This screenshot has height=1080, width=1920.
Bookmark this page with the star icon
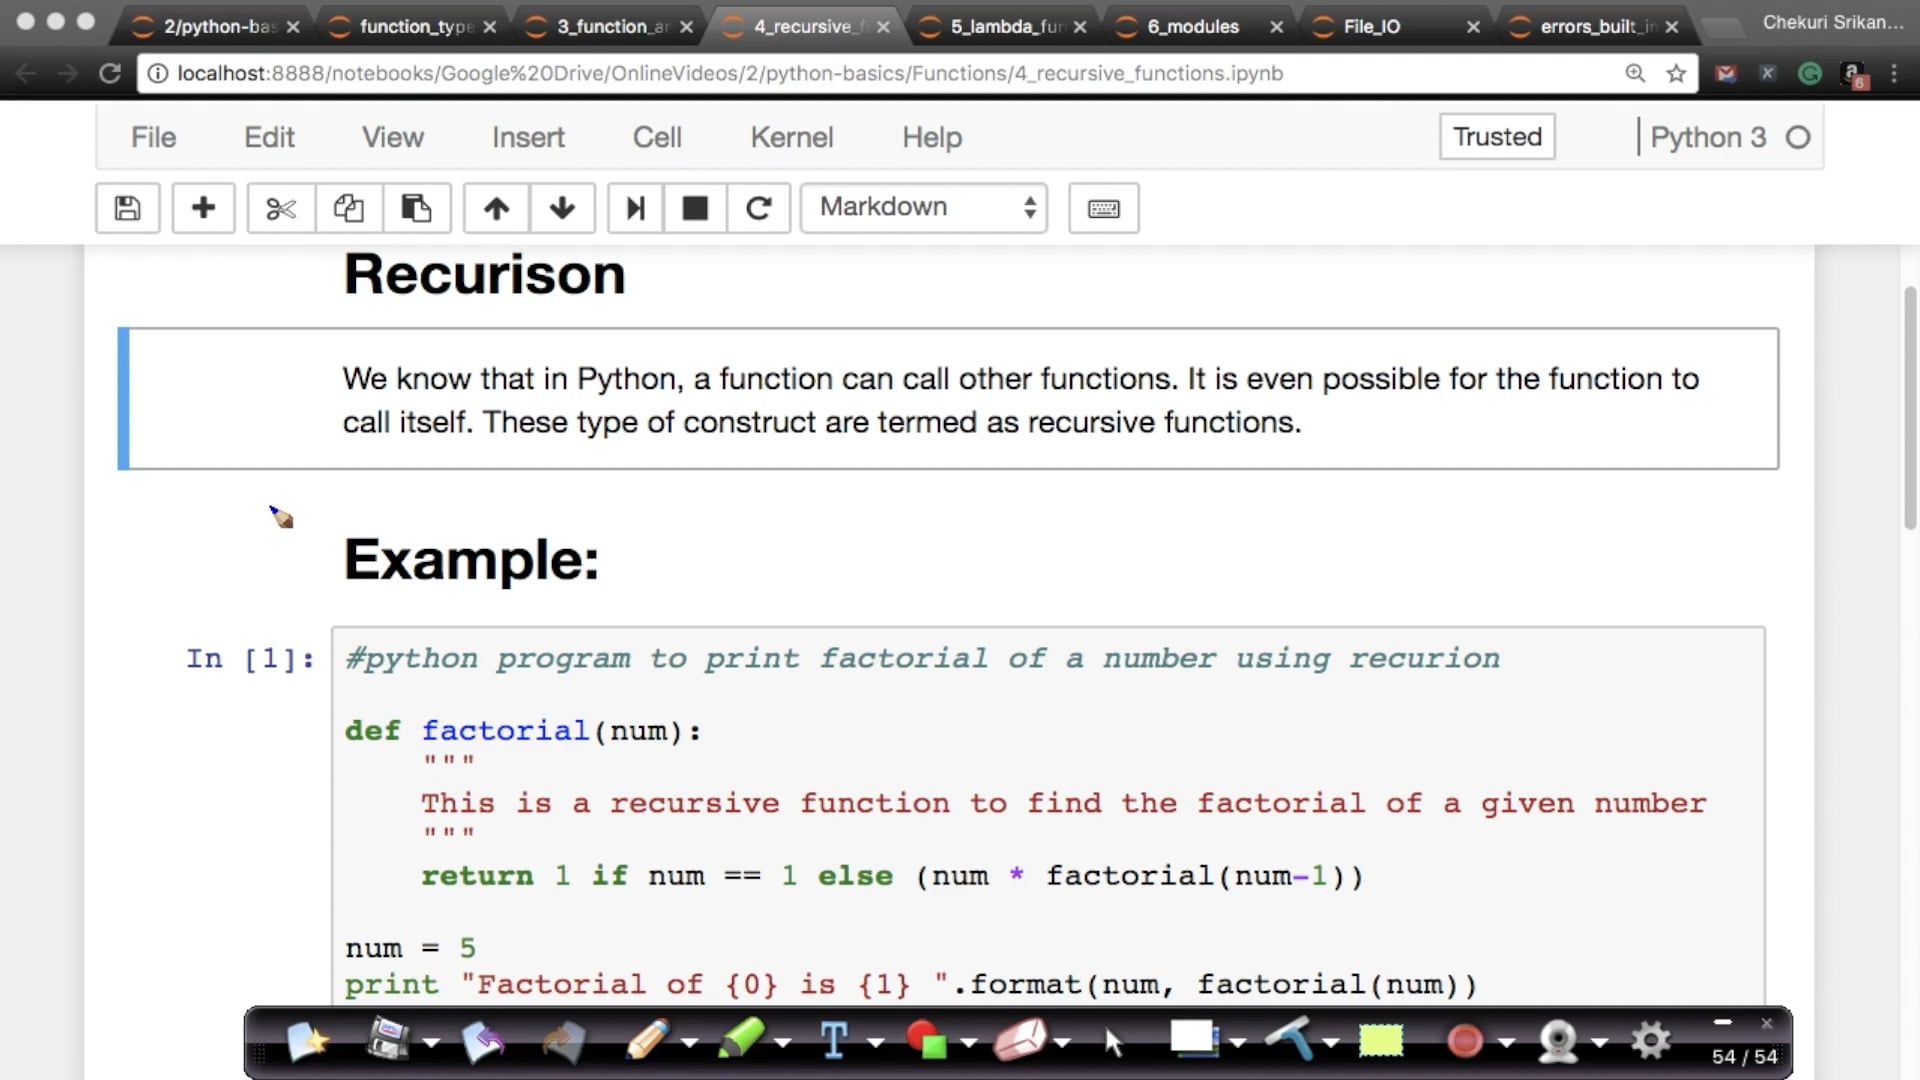coord(1677,73)
